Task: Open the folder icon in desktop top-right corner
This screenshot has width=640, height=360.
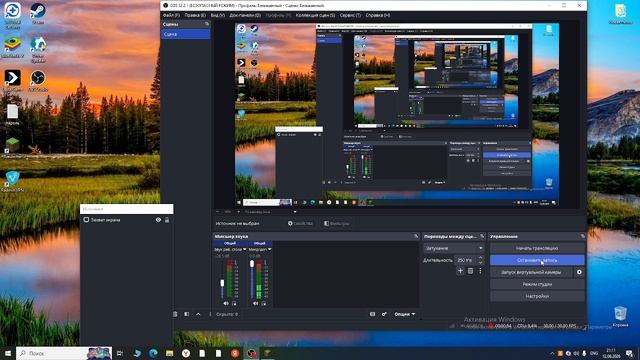Action: click(x=620, y=13)
